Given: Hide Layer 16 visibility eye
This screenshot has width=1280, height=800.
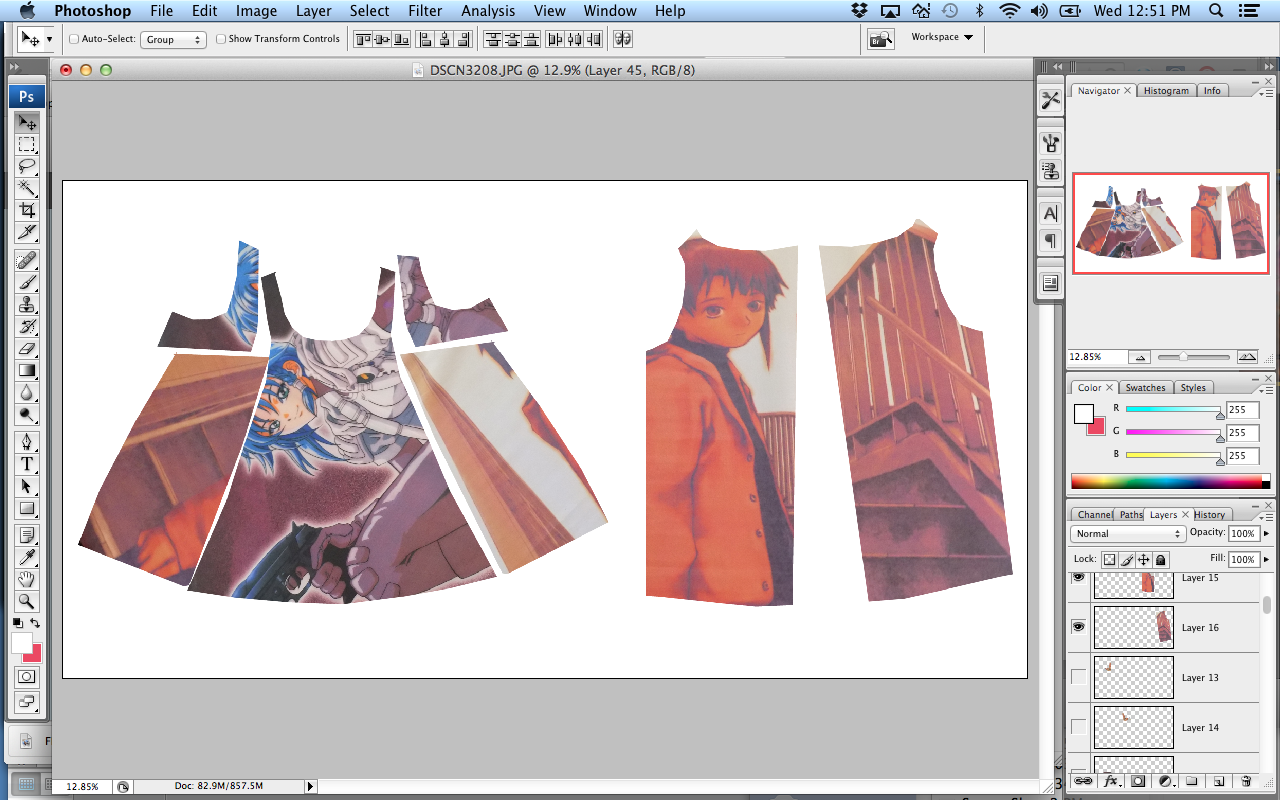Looking at the screenshot, I should click(1078, 627).
